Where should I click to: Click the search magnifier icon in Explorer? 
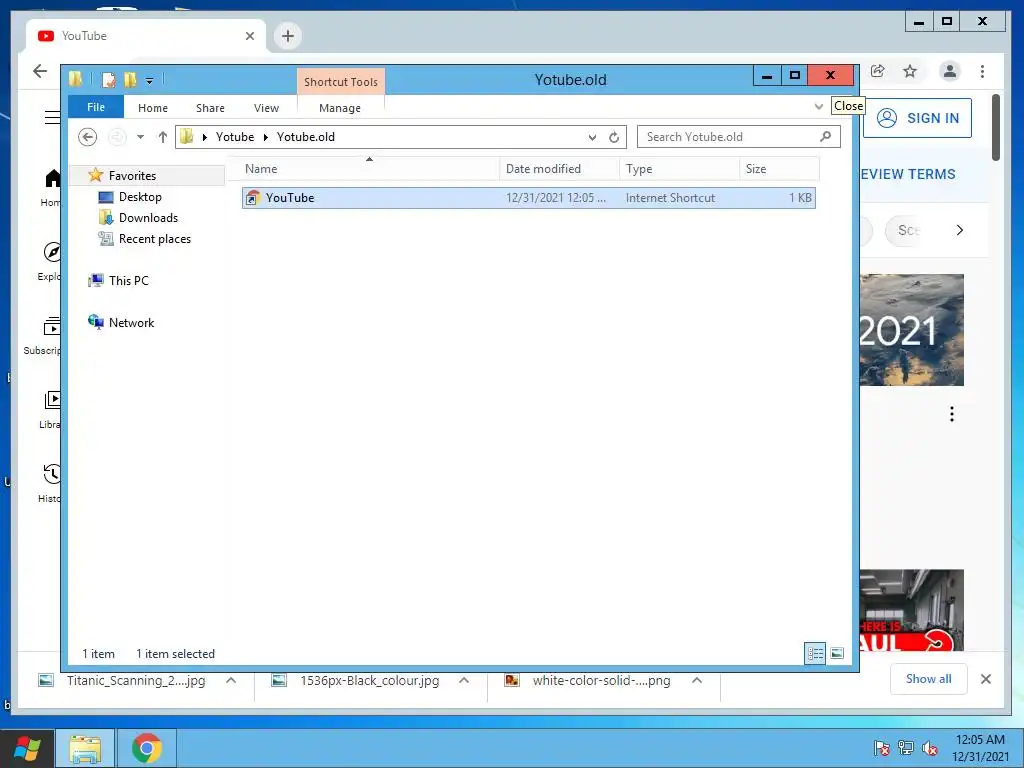click(825, 136)
